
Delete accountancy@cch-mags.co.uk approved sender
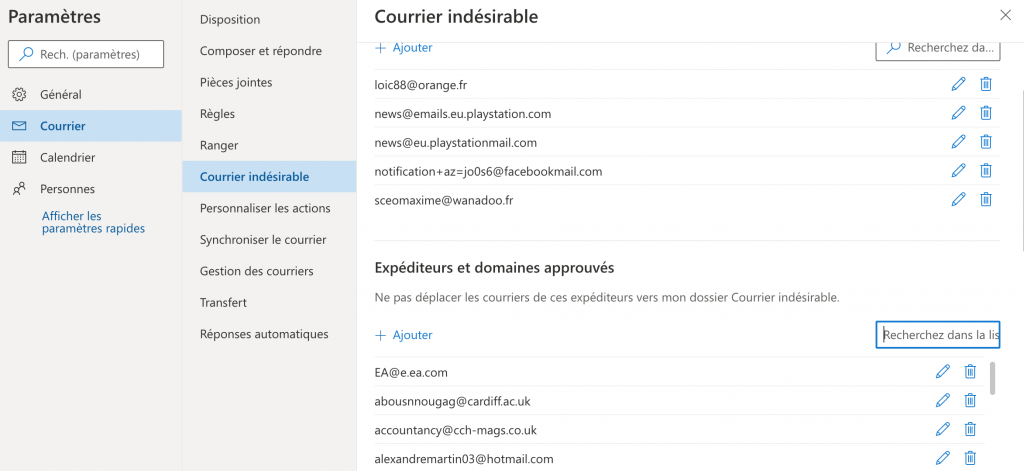[969, 430]
